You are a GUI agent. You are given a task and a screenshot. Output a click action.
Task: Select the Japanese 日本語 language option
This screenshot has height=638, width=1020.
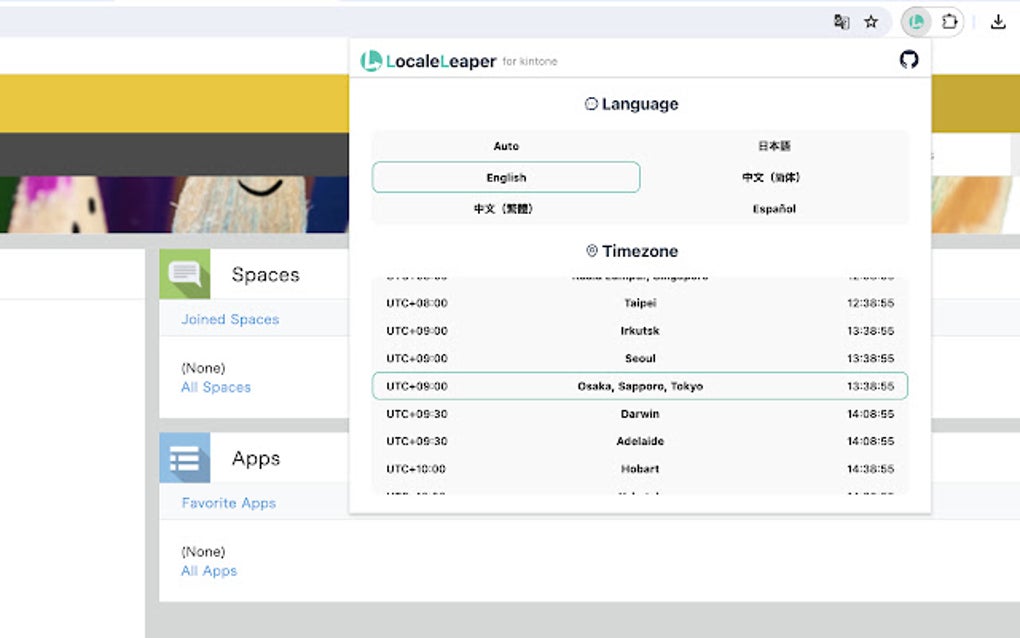pos(774,146)
